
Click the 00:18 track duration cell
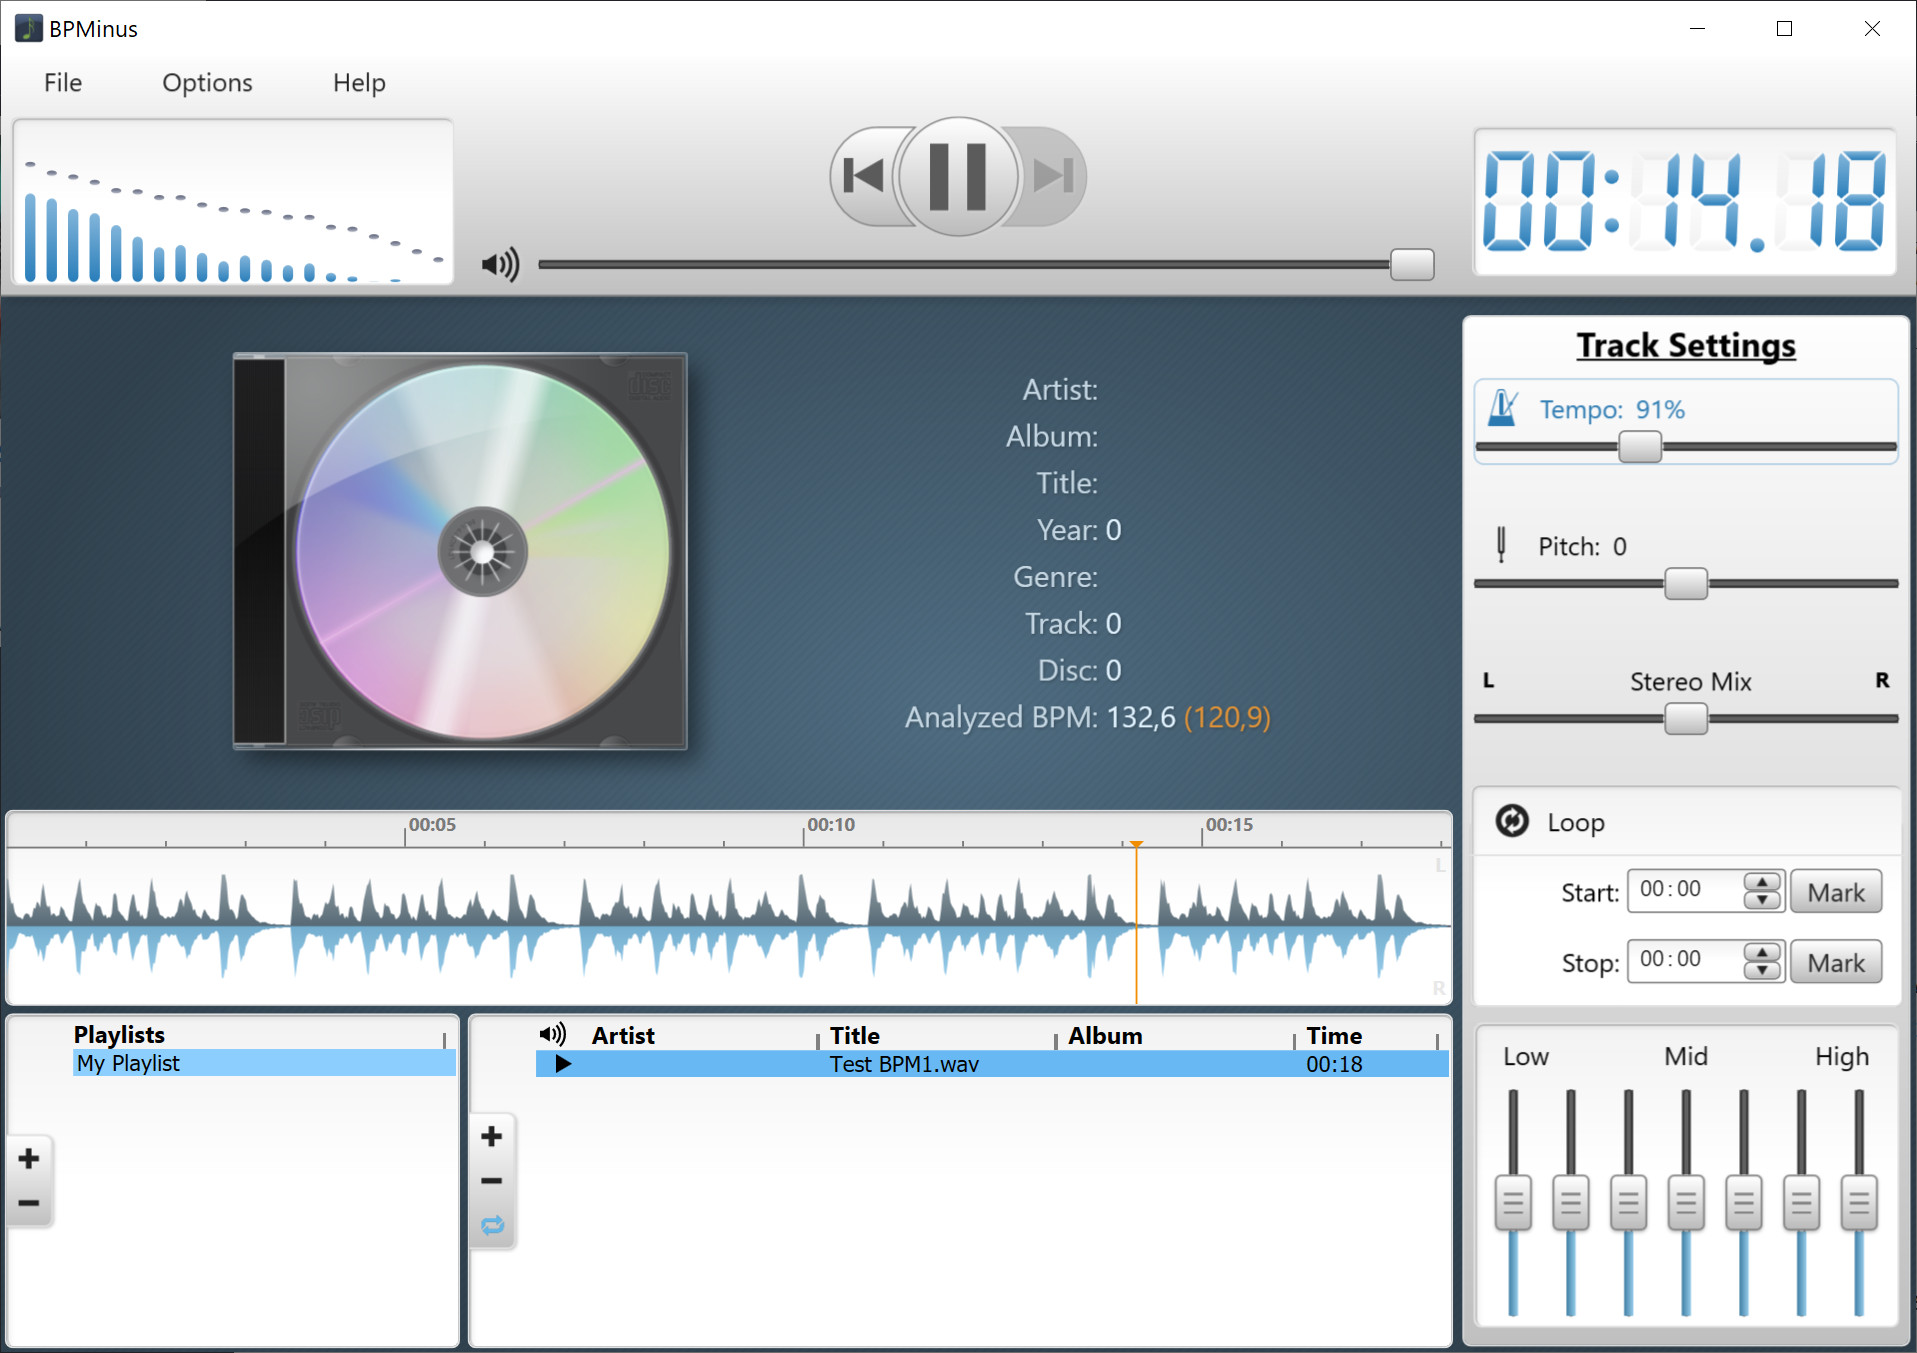[1334, 1064]
